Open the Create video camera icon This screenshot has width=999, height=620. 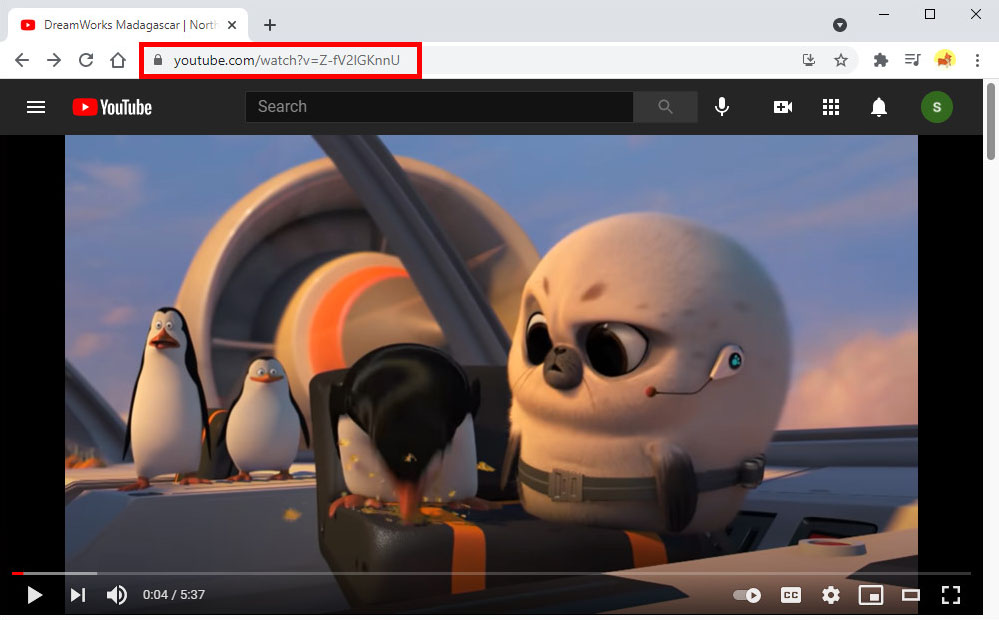click(x=782, y=106)
